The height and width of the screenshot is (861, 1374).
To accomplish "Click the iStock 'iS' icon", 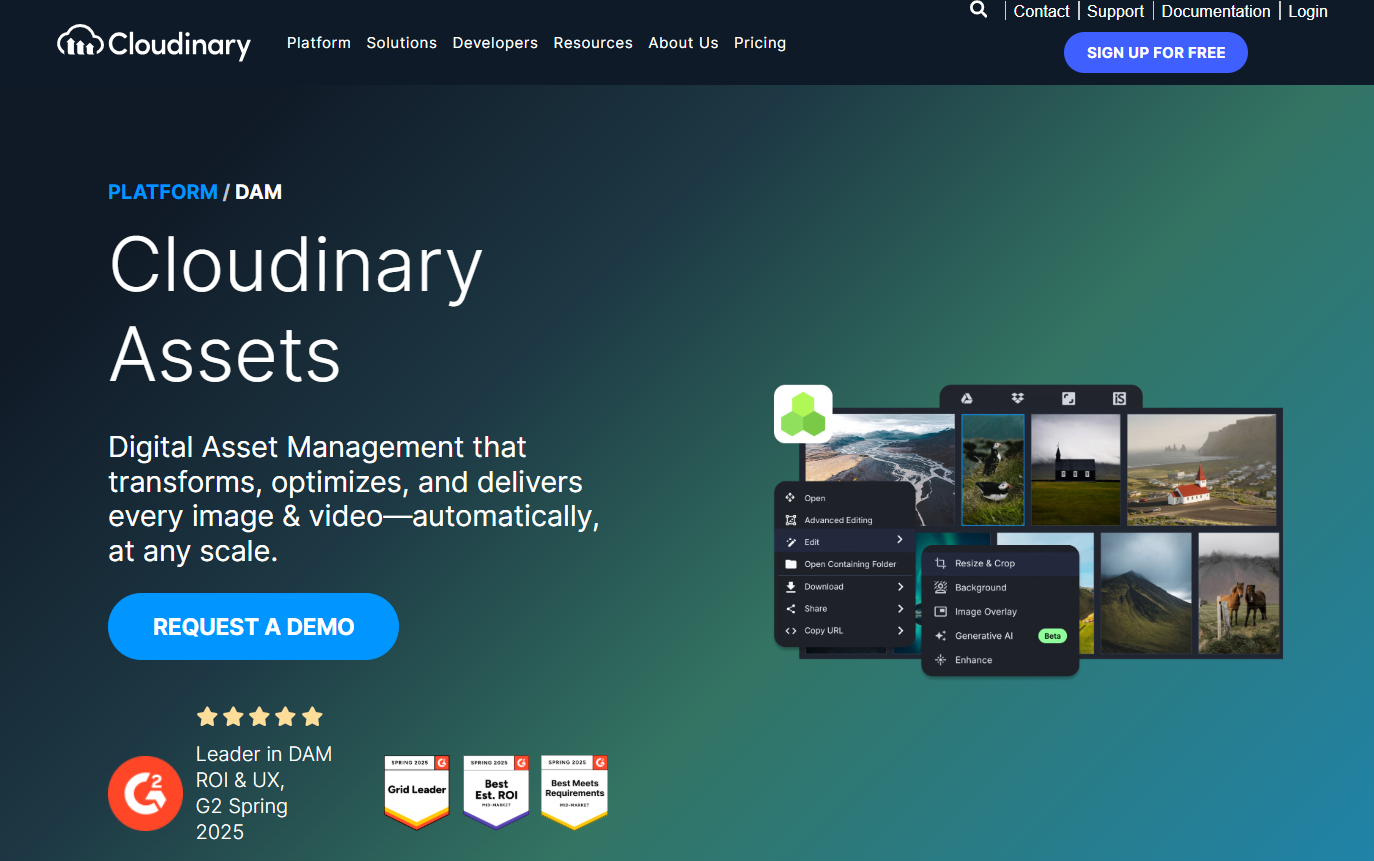I will click(x=1119, y=398).
